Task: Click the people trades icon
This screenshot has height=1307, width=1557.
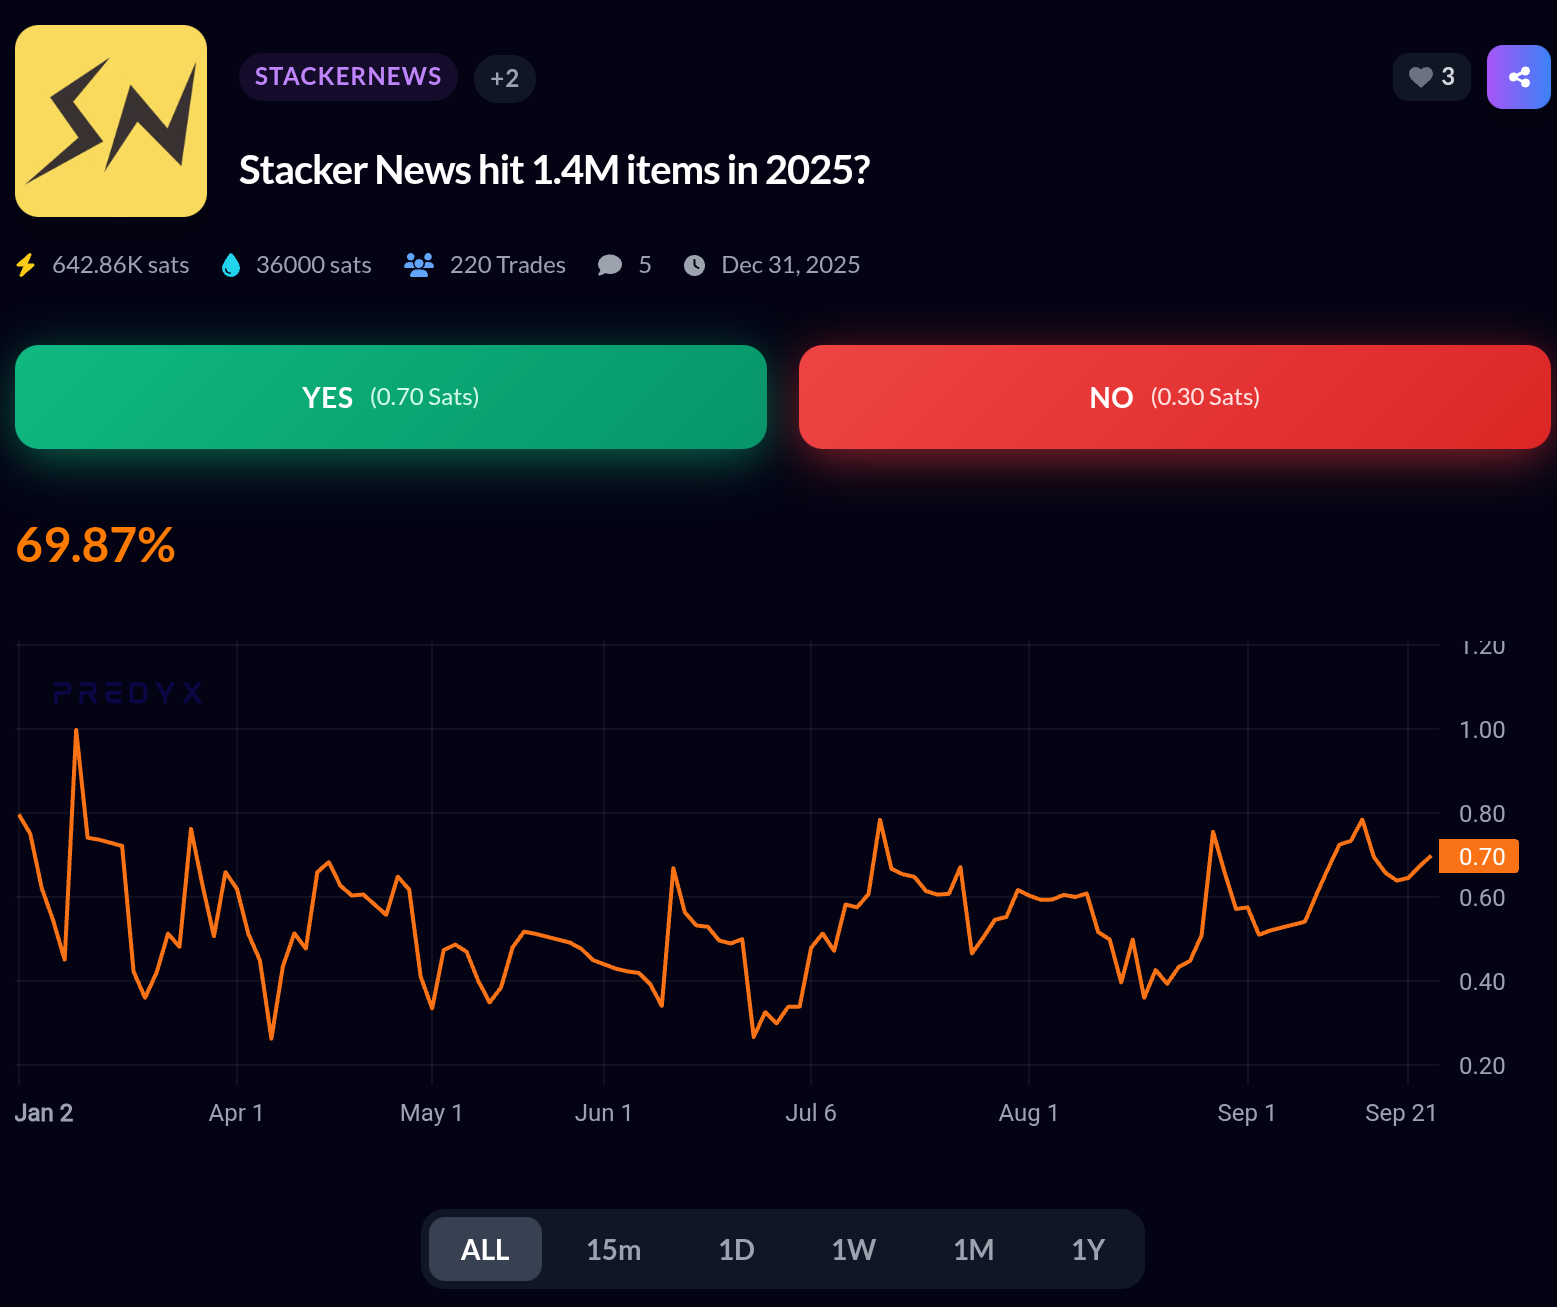Action: click(419, 265)
